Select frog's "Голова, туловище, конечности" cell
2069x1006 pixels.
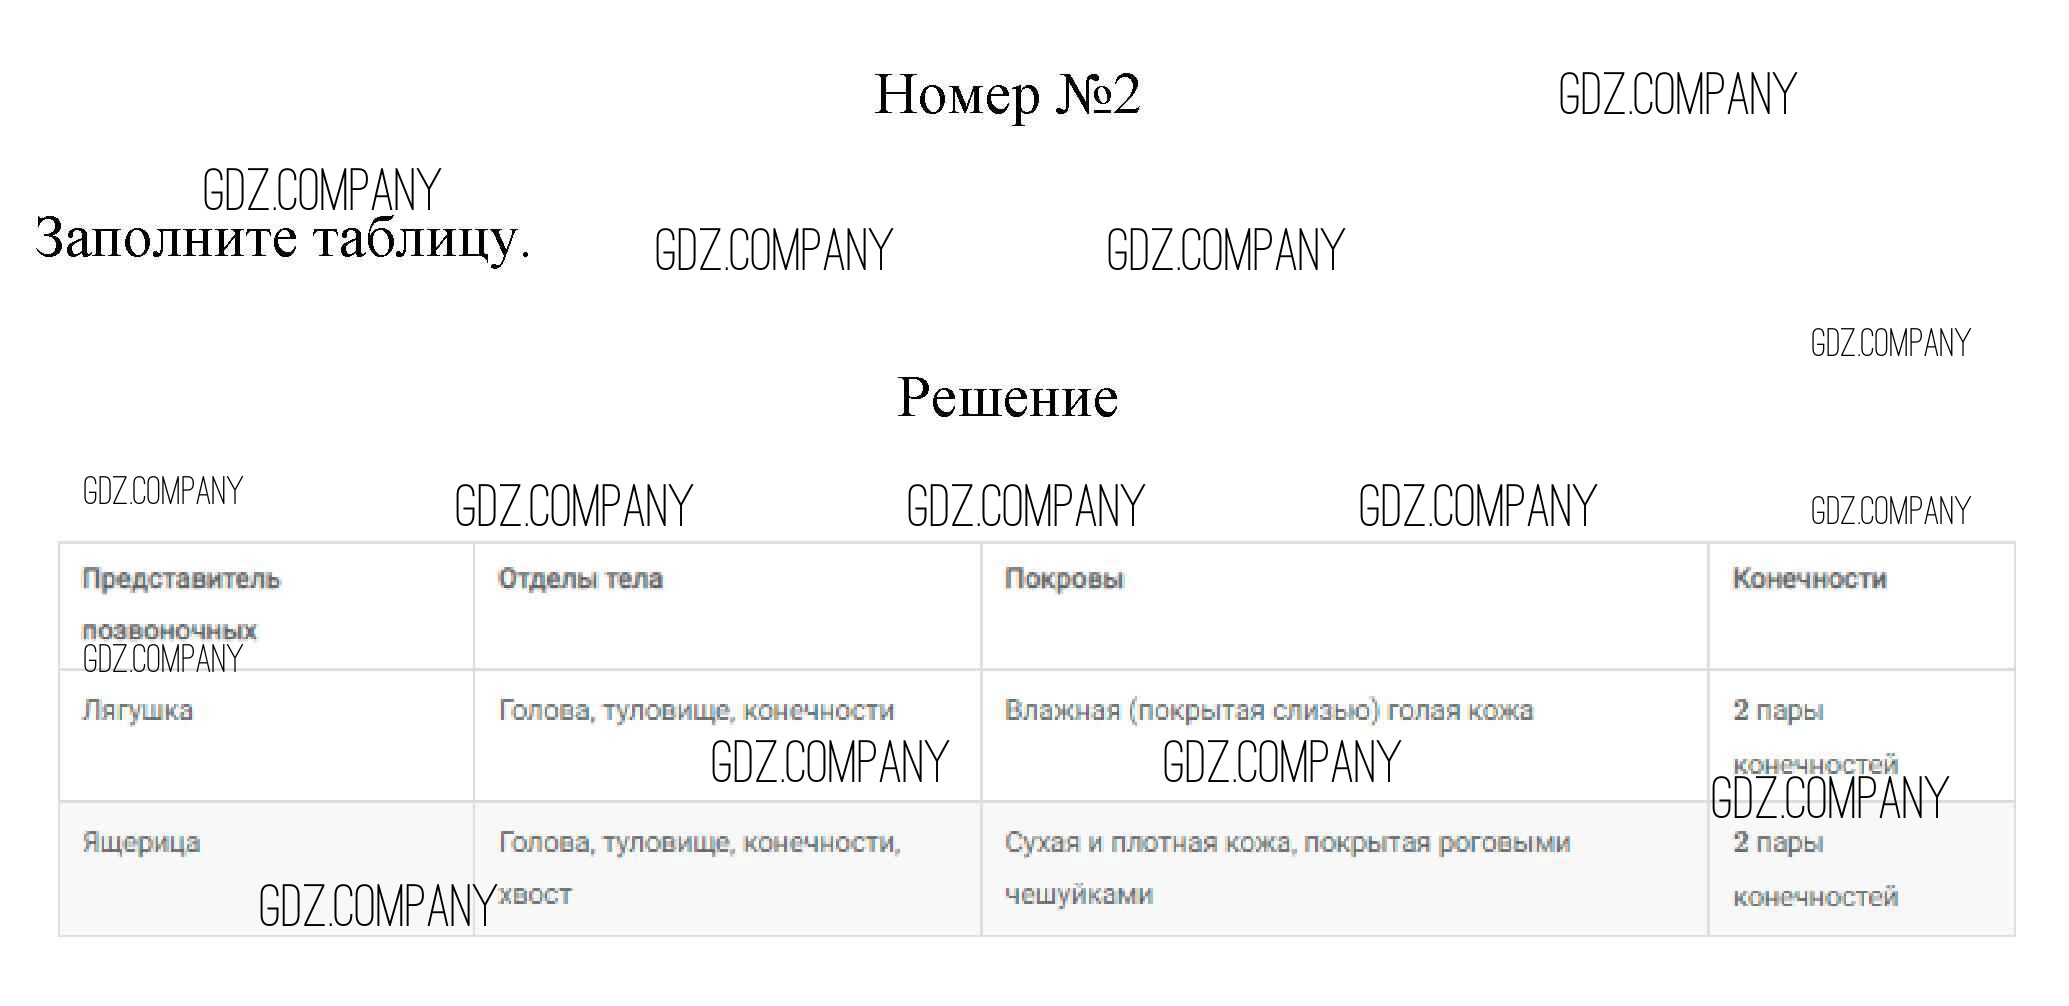coord(696,711)
